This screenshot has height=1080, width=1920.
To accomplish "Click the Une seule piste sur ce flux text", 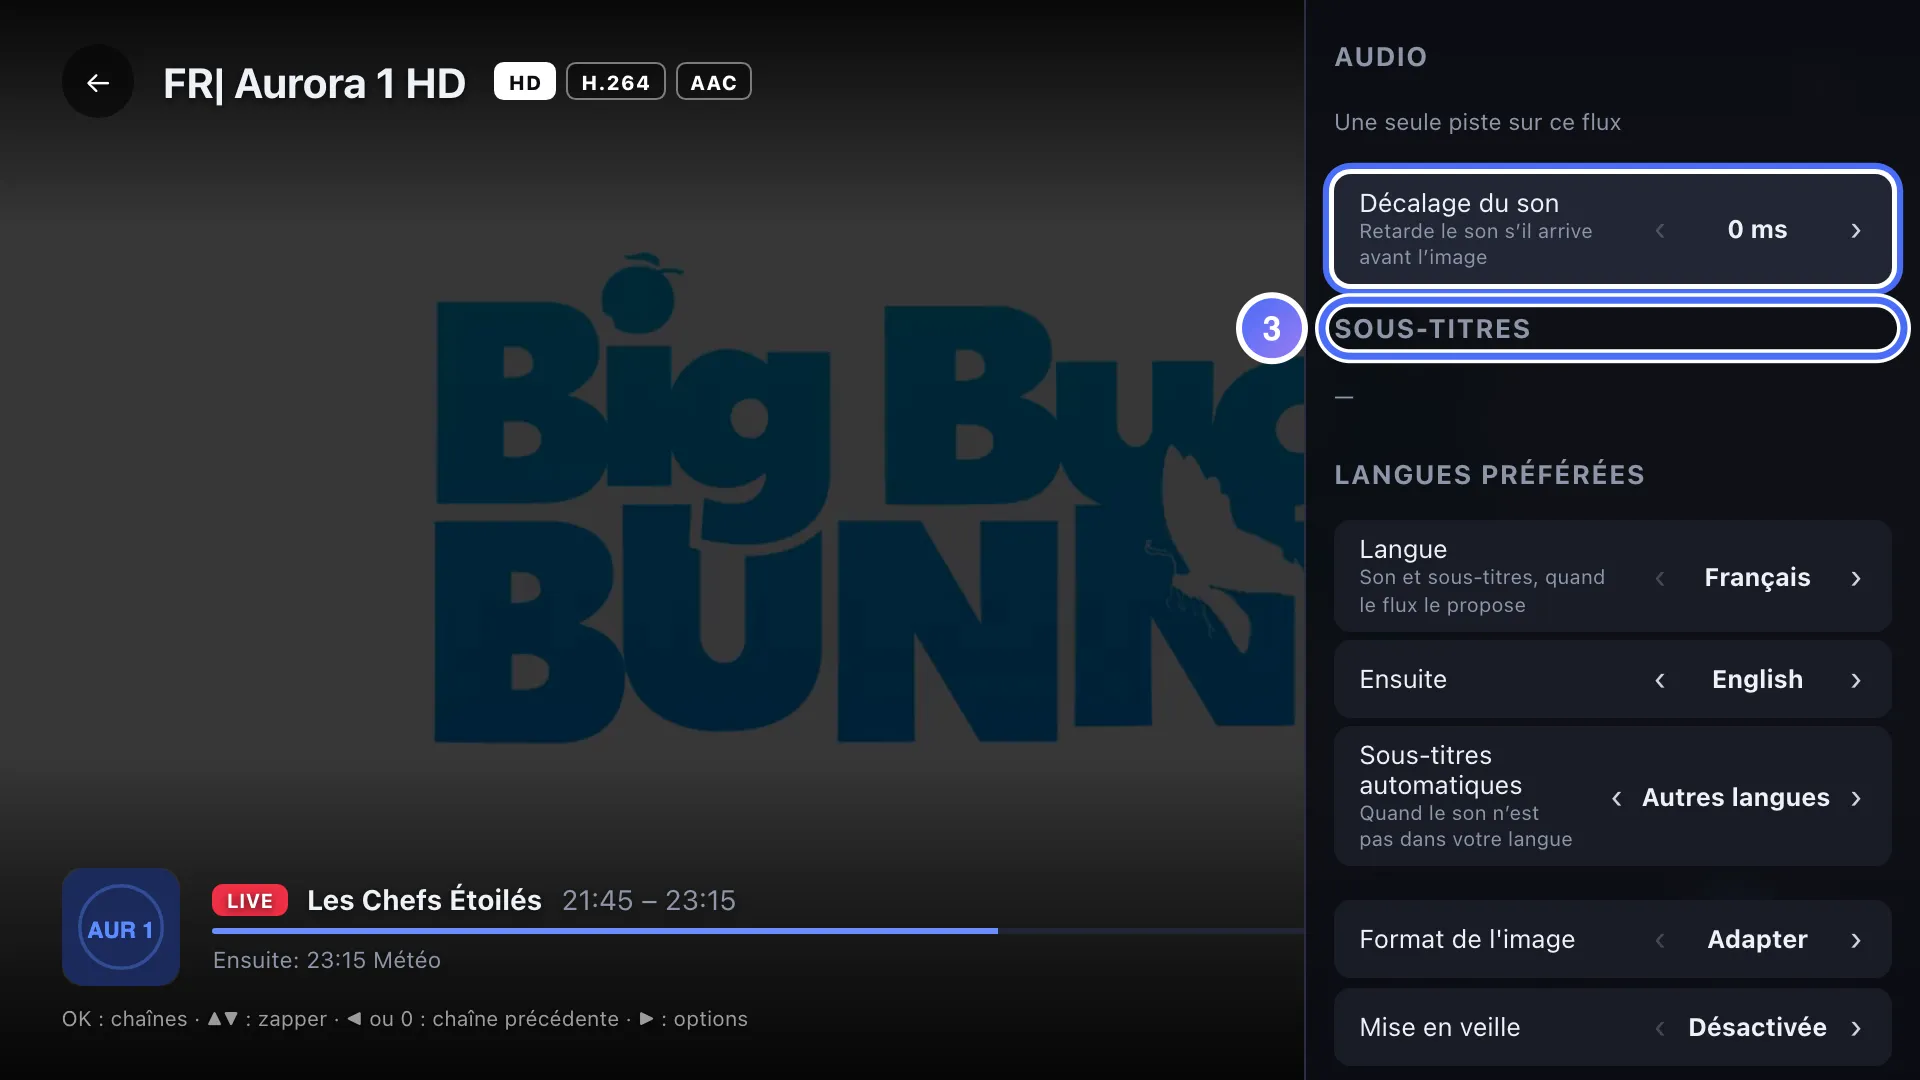I will tap(1477, 122).
